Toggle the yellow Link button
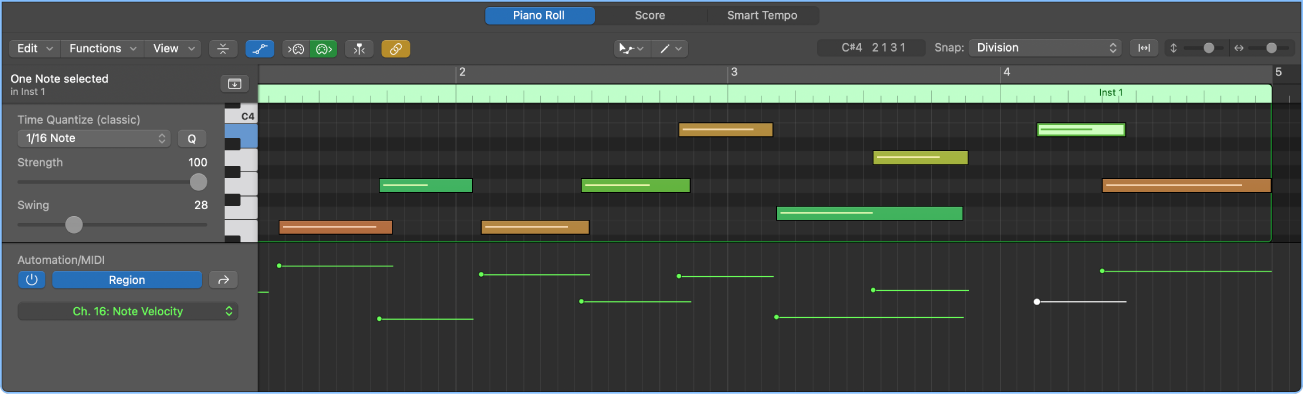Viewport: 1304px width, 396px height. coord(396,48)
